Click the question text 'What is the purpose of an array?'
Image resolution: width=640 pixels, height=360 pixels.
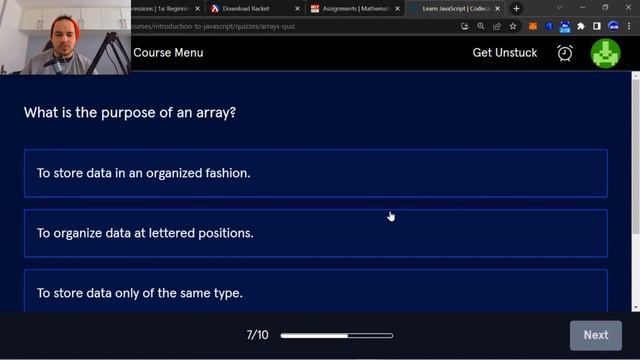(130, 113)
